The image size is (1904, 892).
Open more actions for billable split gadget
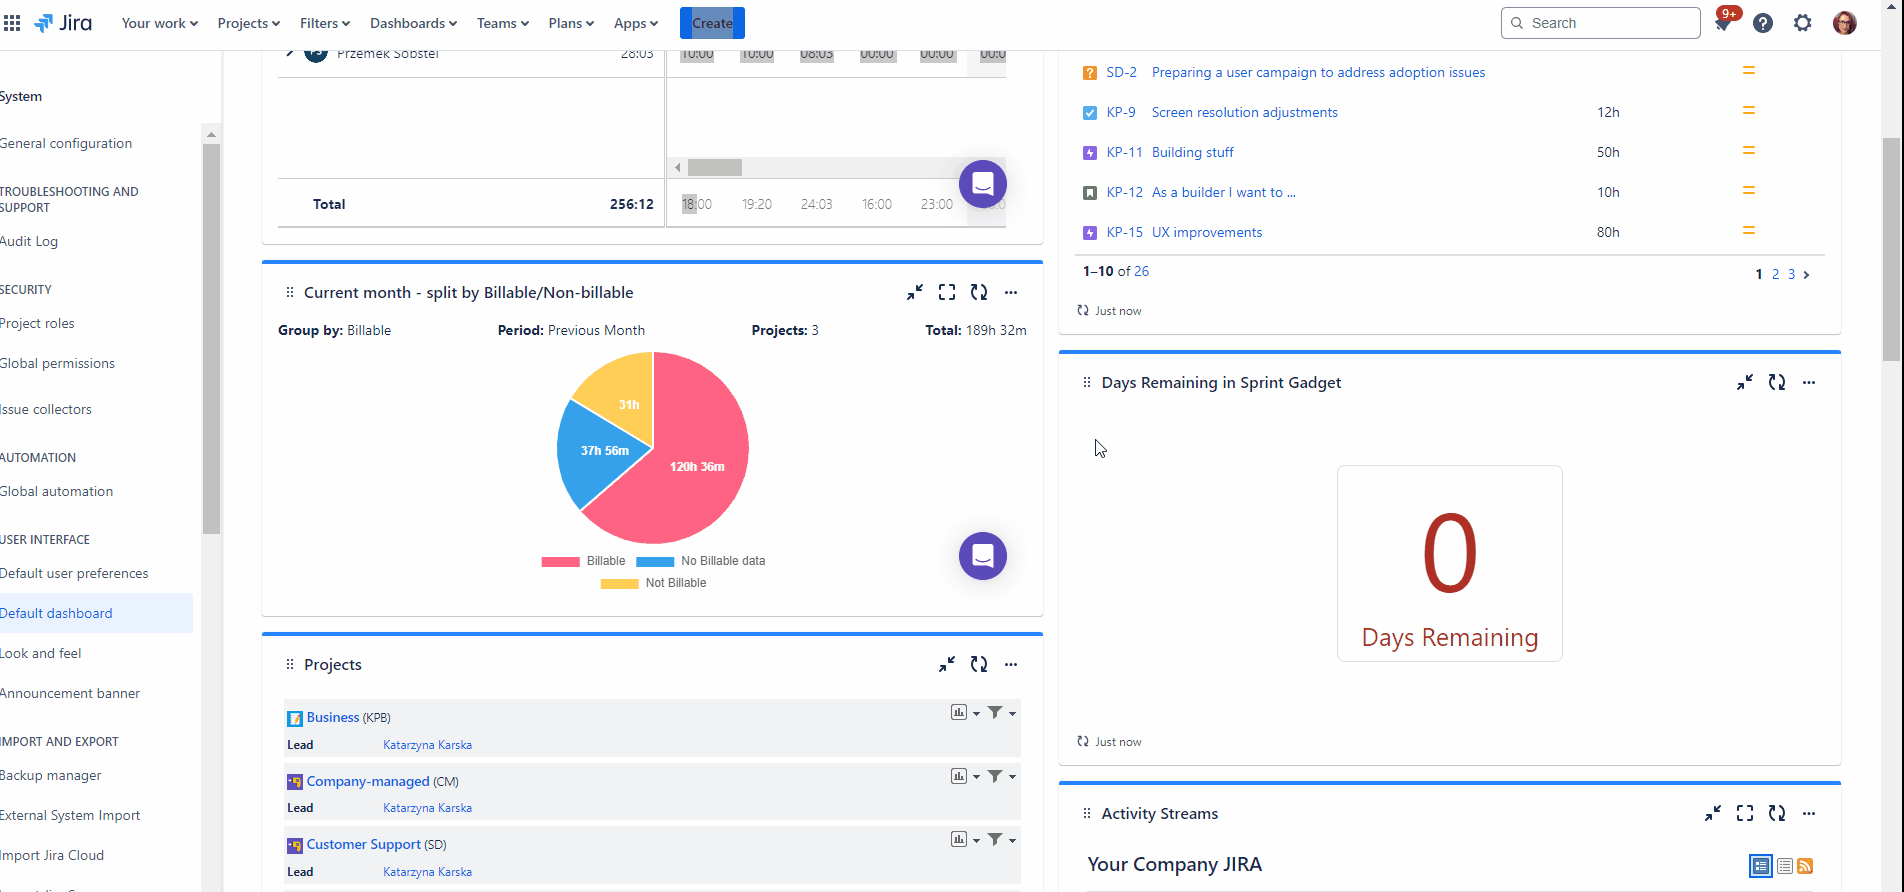coord(1011,293)
